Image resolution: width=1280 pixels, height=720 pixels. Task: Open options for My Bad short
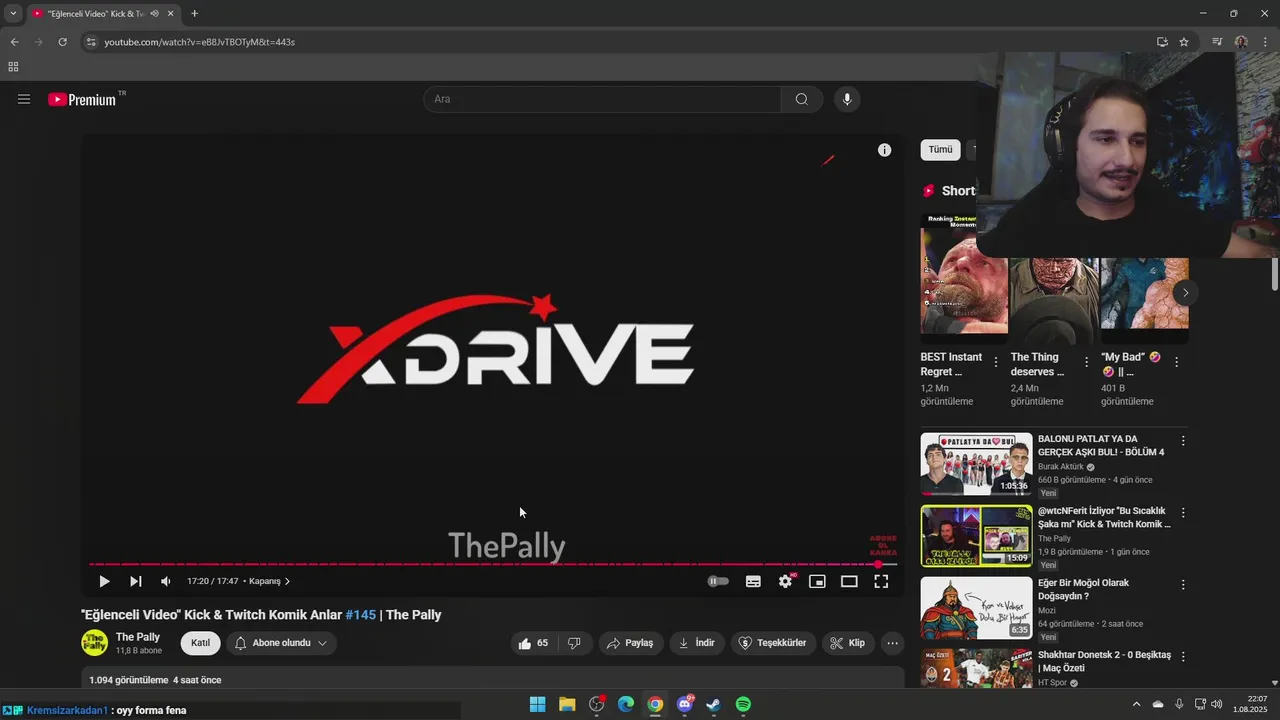pyautogui.click(x=1176, y=362)
